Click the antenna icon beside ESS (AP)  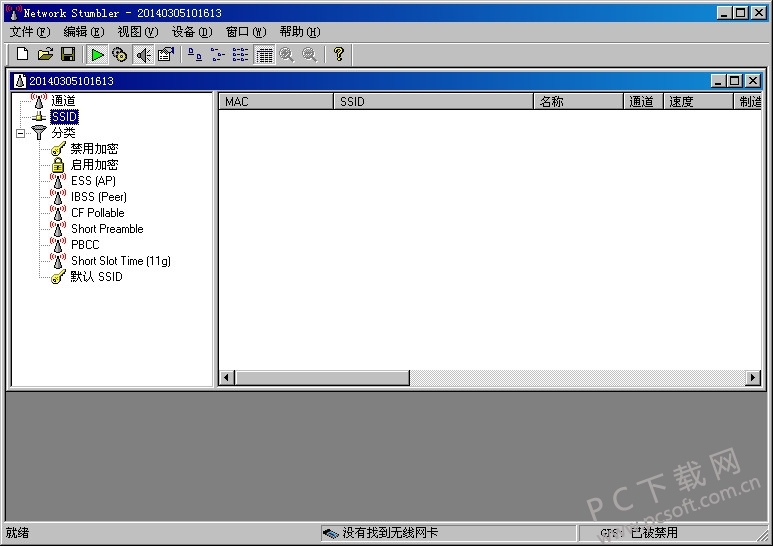pos(58,180)
